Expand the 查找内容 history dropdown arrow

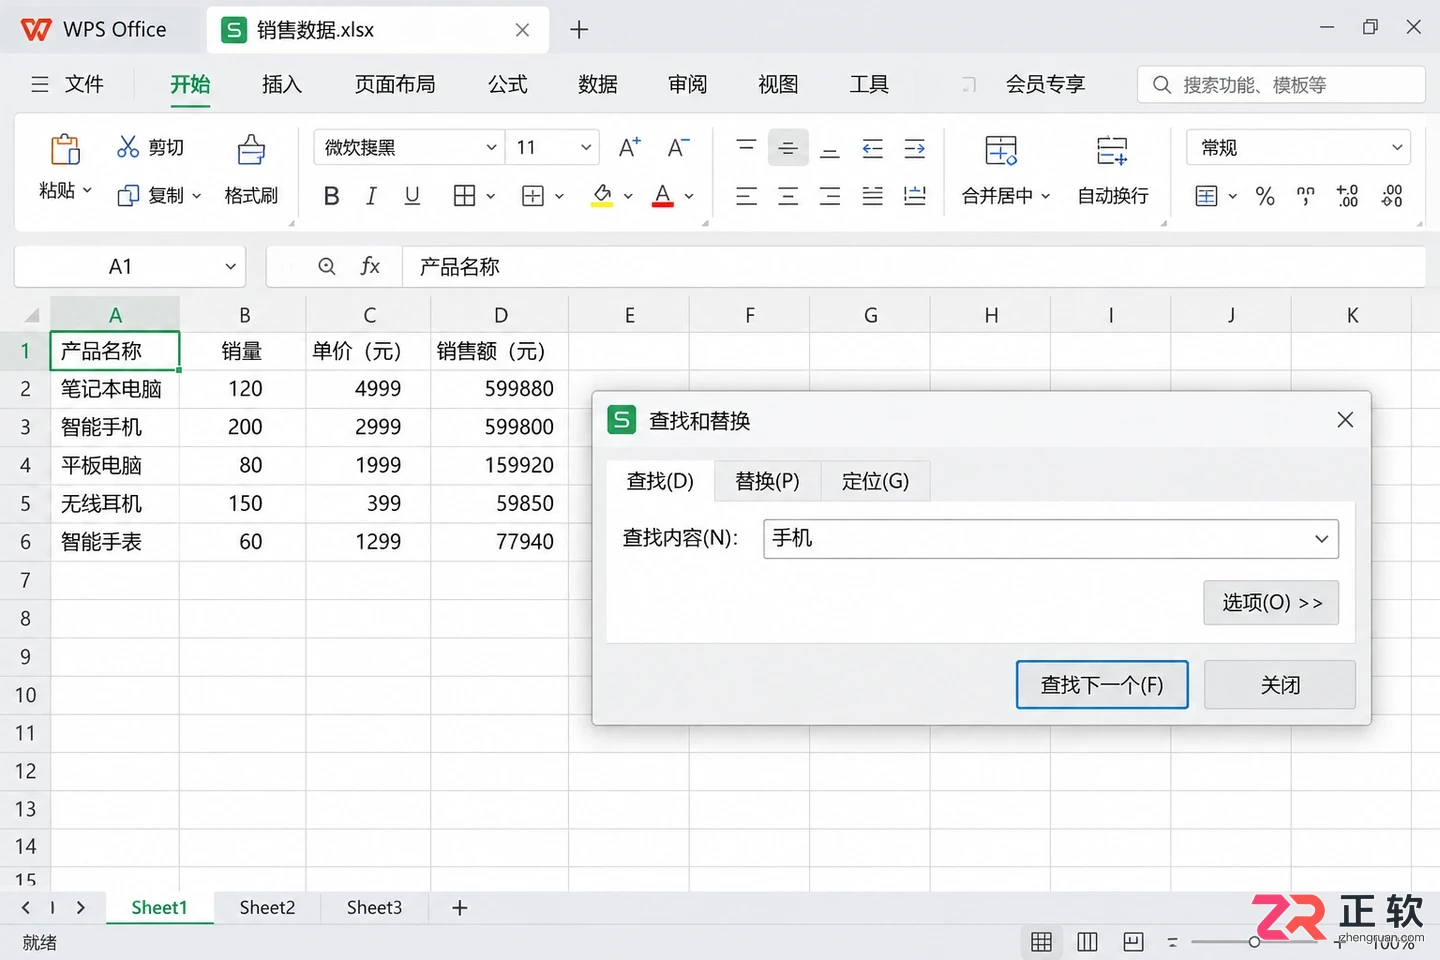1322,539
